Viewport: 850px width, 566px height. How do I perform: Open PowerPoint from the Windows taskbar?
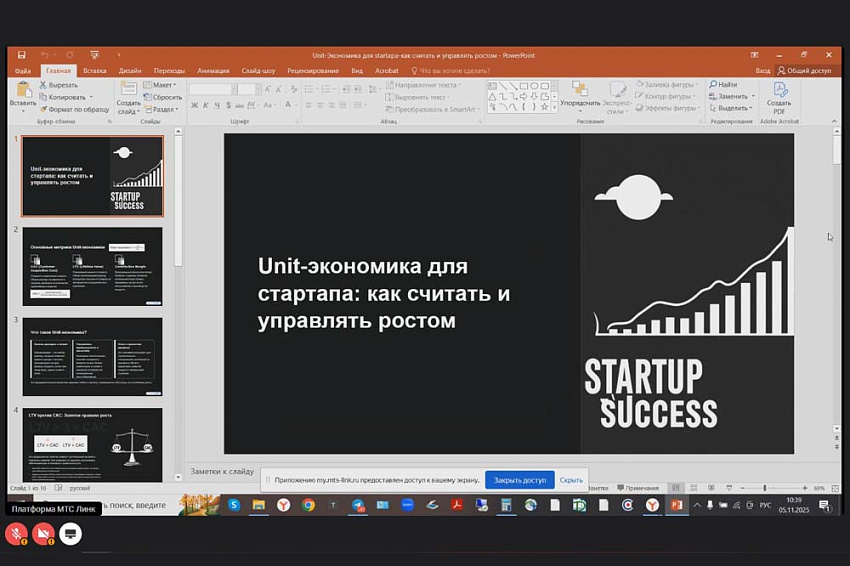click(x=676, y=506)
